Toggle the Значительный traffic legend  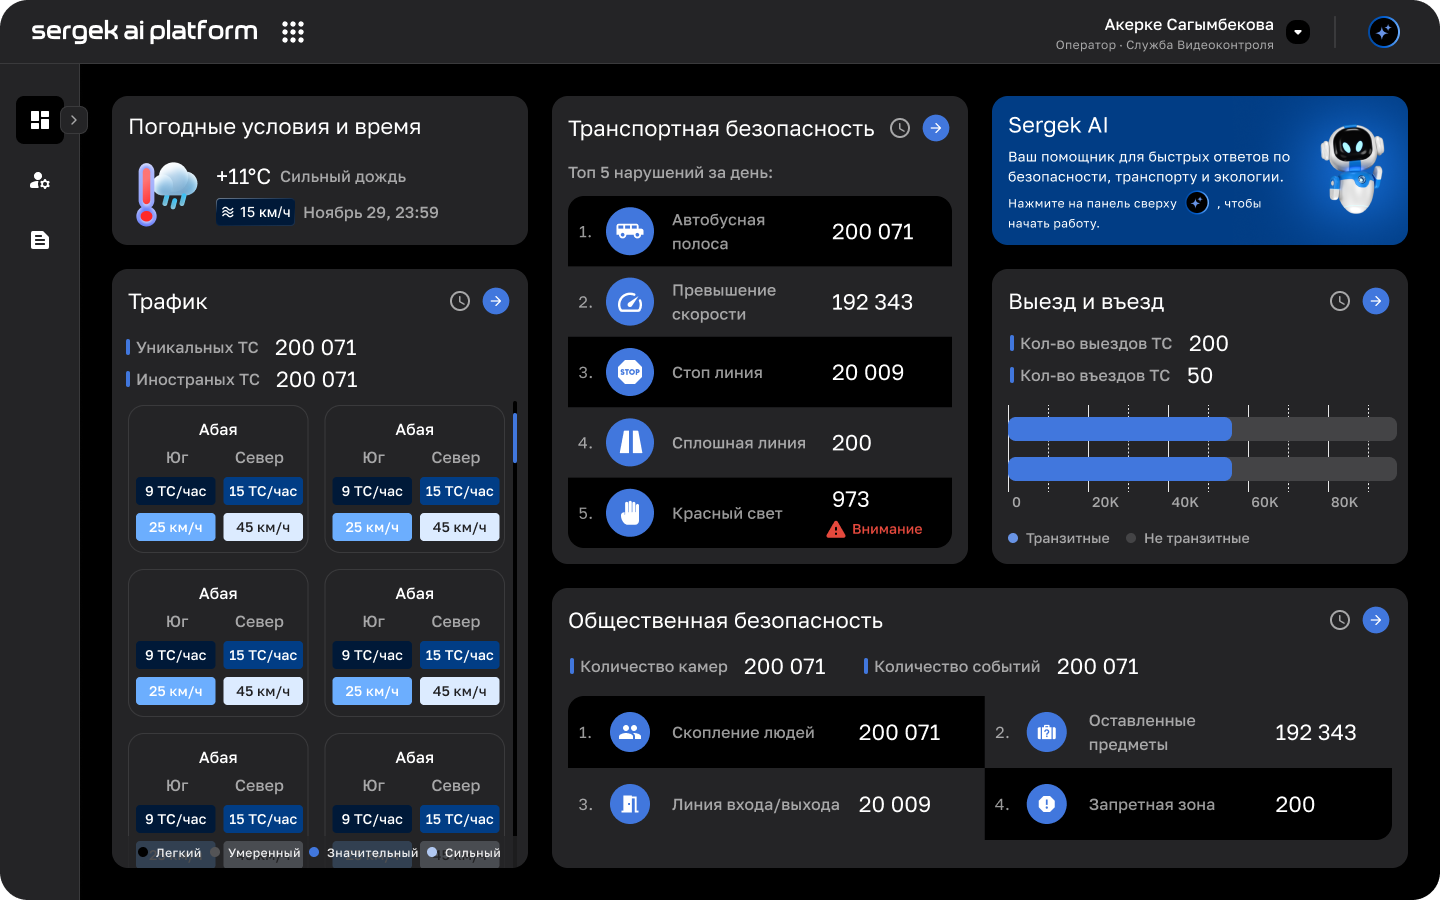[364, 853]
